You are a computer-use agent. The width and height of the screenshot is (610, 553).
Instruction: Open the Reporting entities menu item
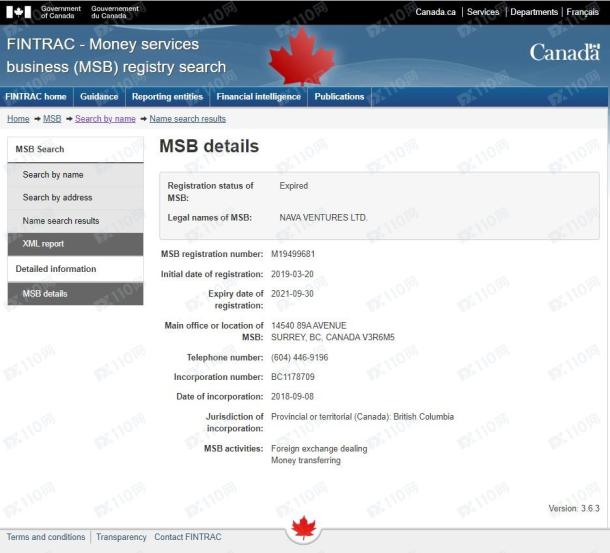167,97
